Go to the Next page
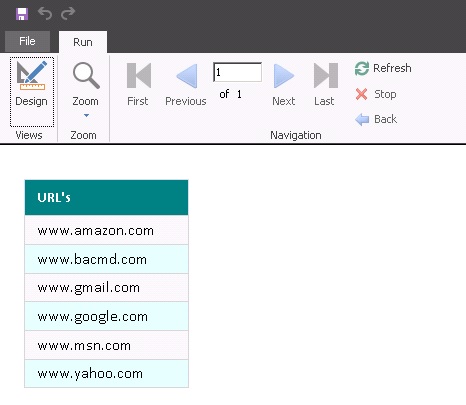Screen dimensions: 466x405 pyautogui.click(x=284, y=84)
